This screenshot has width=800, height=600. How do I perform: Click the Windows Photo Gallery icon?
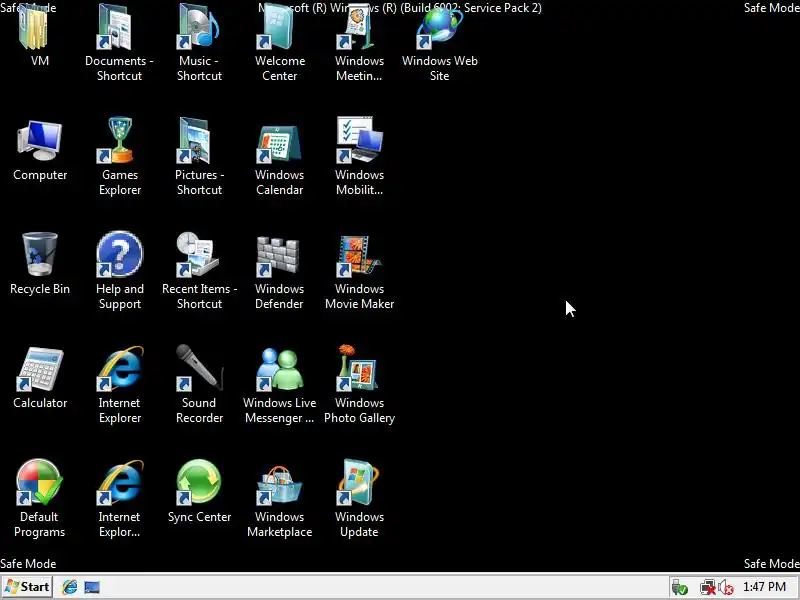point(359,368)
